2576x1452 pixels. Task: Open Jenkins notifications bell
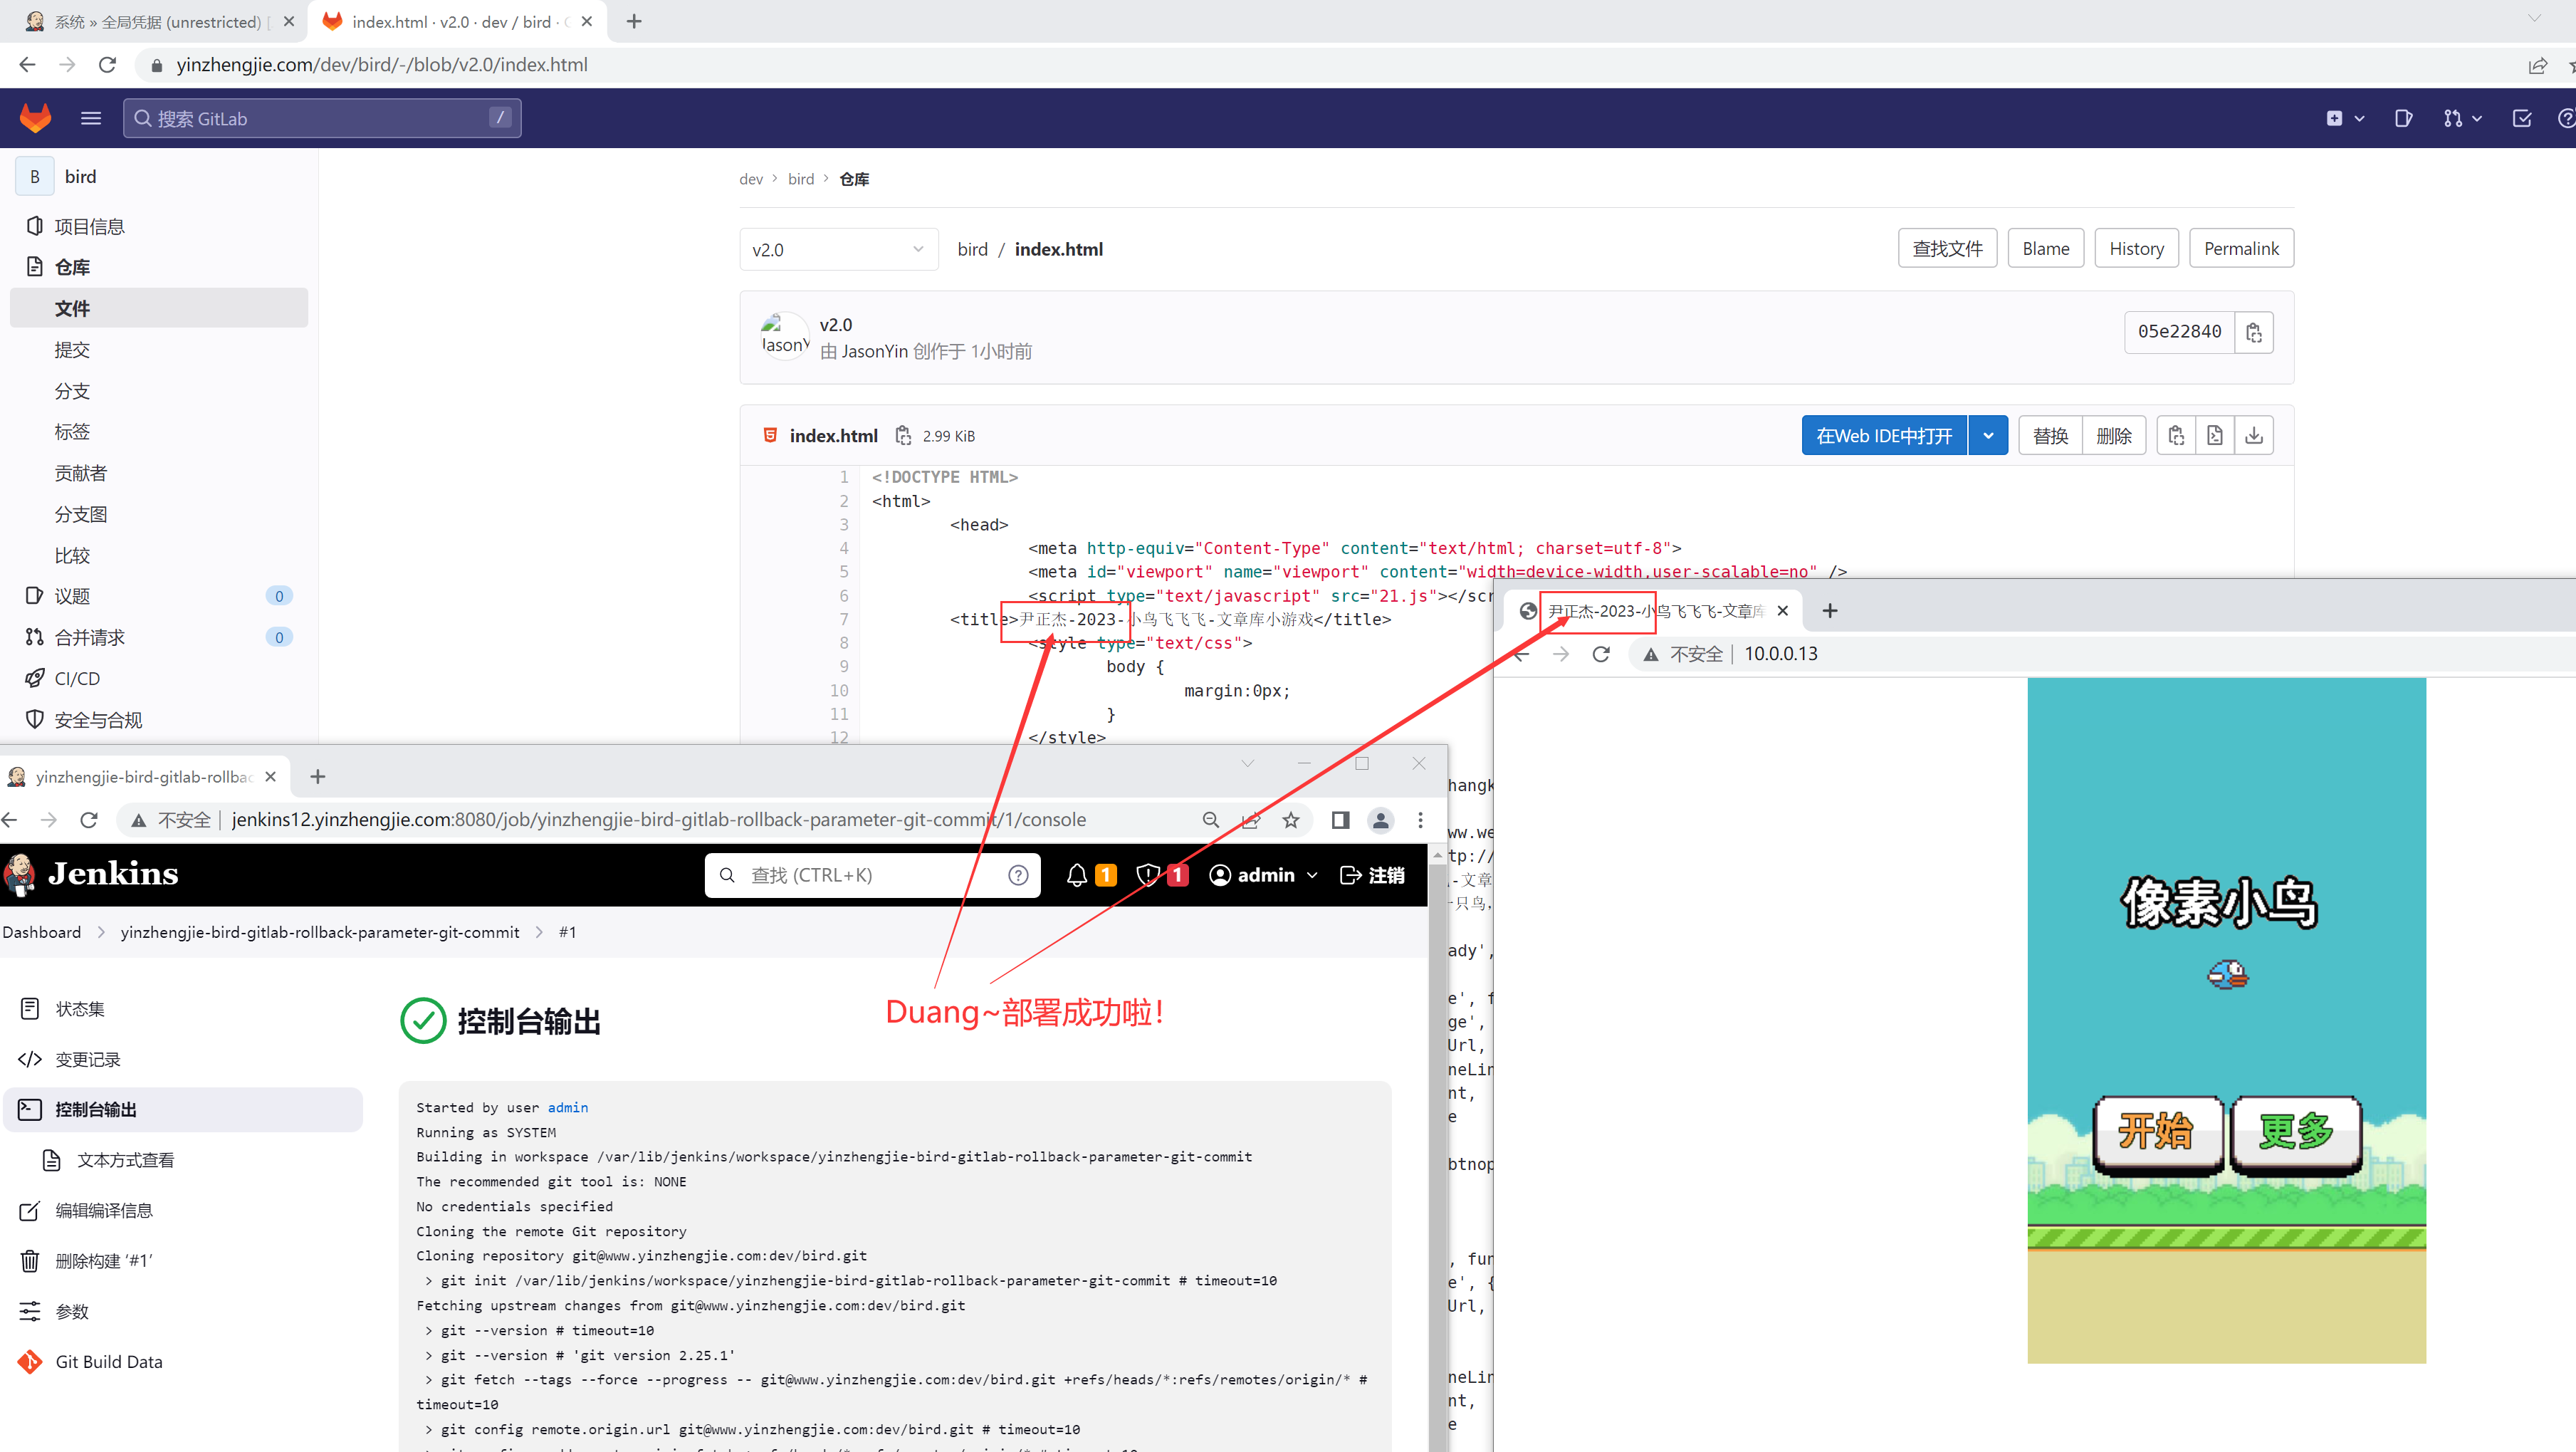coord(1077,875)
